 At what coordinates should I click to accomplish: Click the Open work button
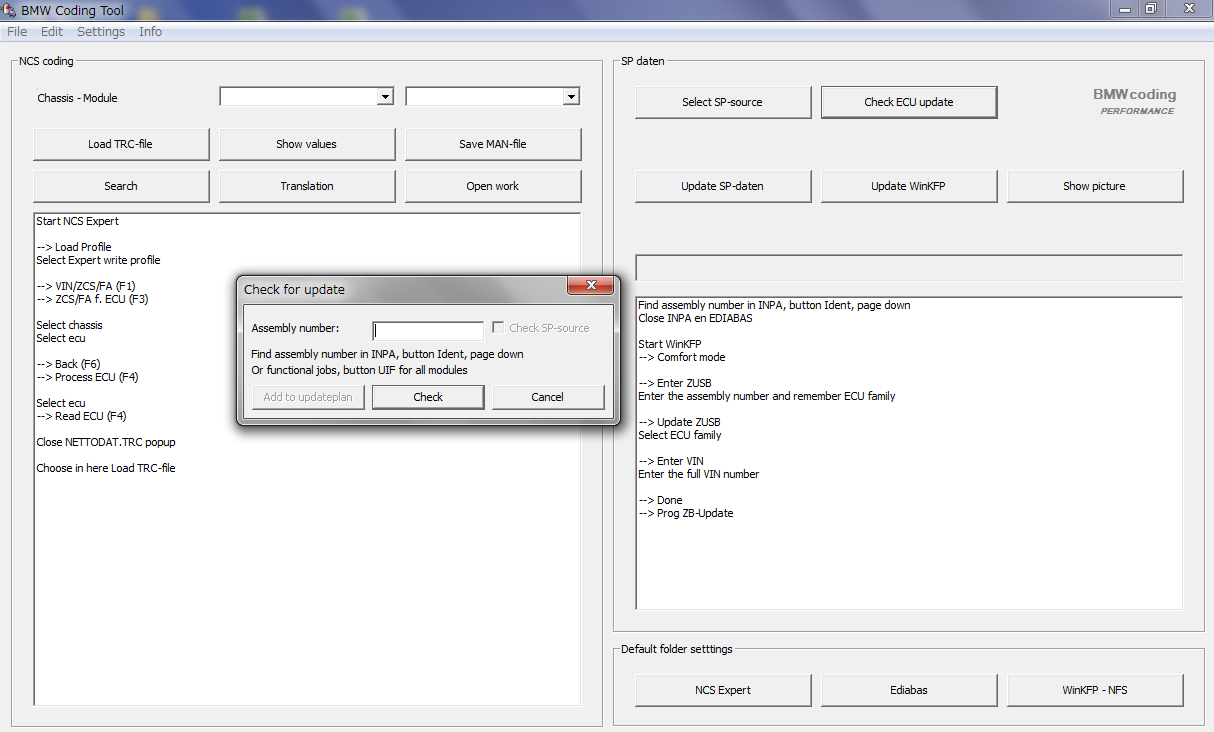tap(493, 186)
